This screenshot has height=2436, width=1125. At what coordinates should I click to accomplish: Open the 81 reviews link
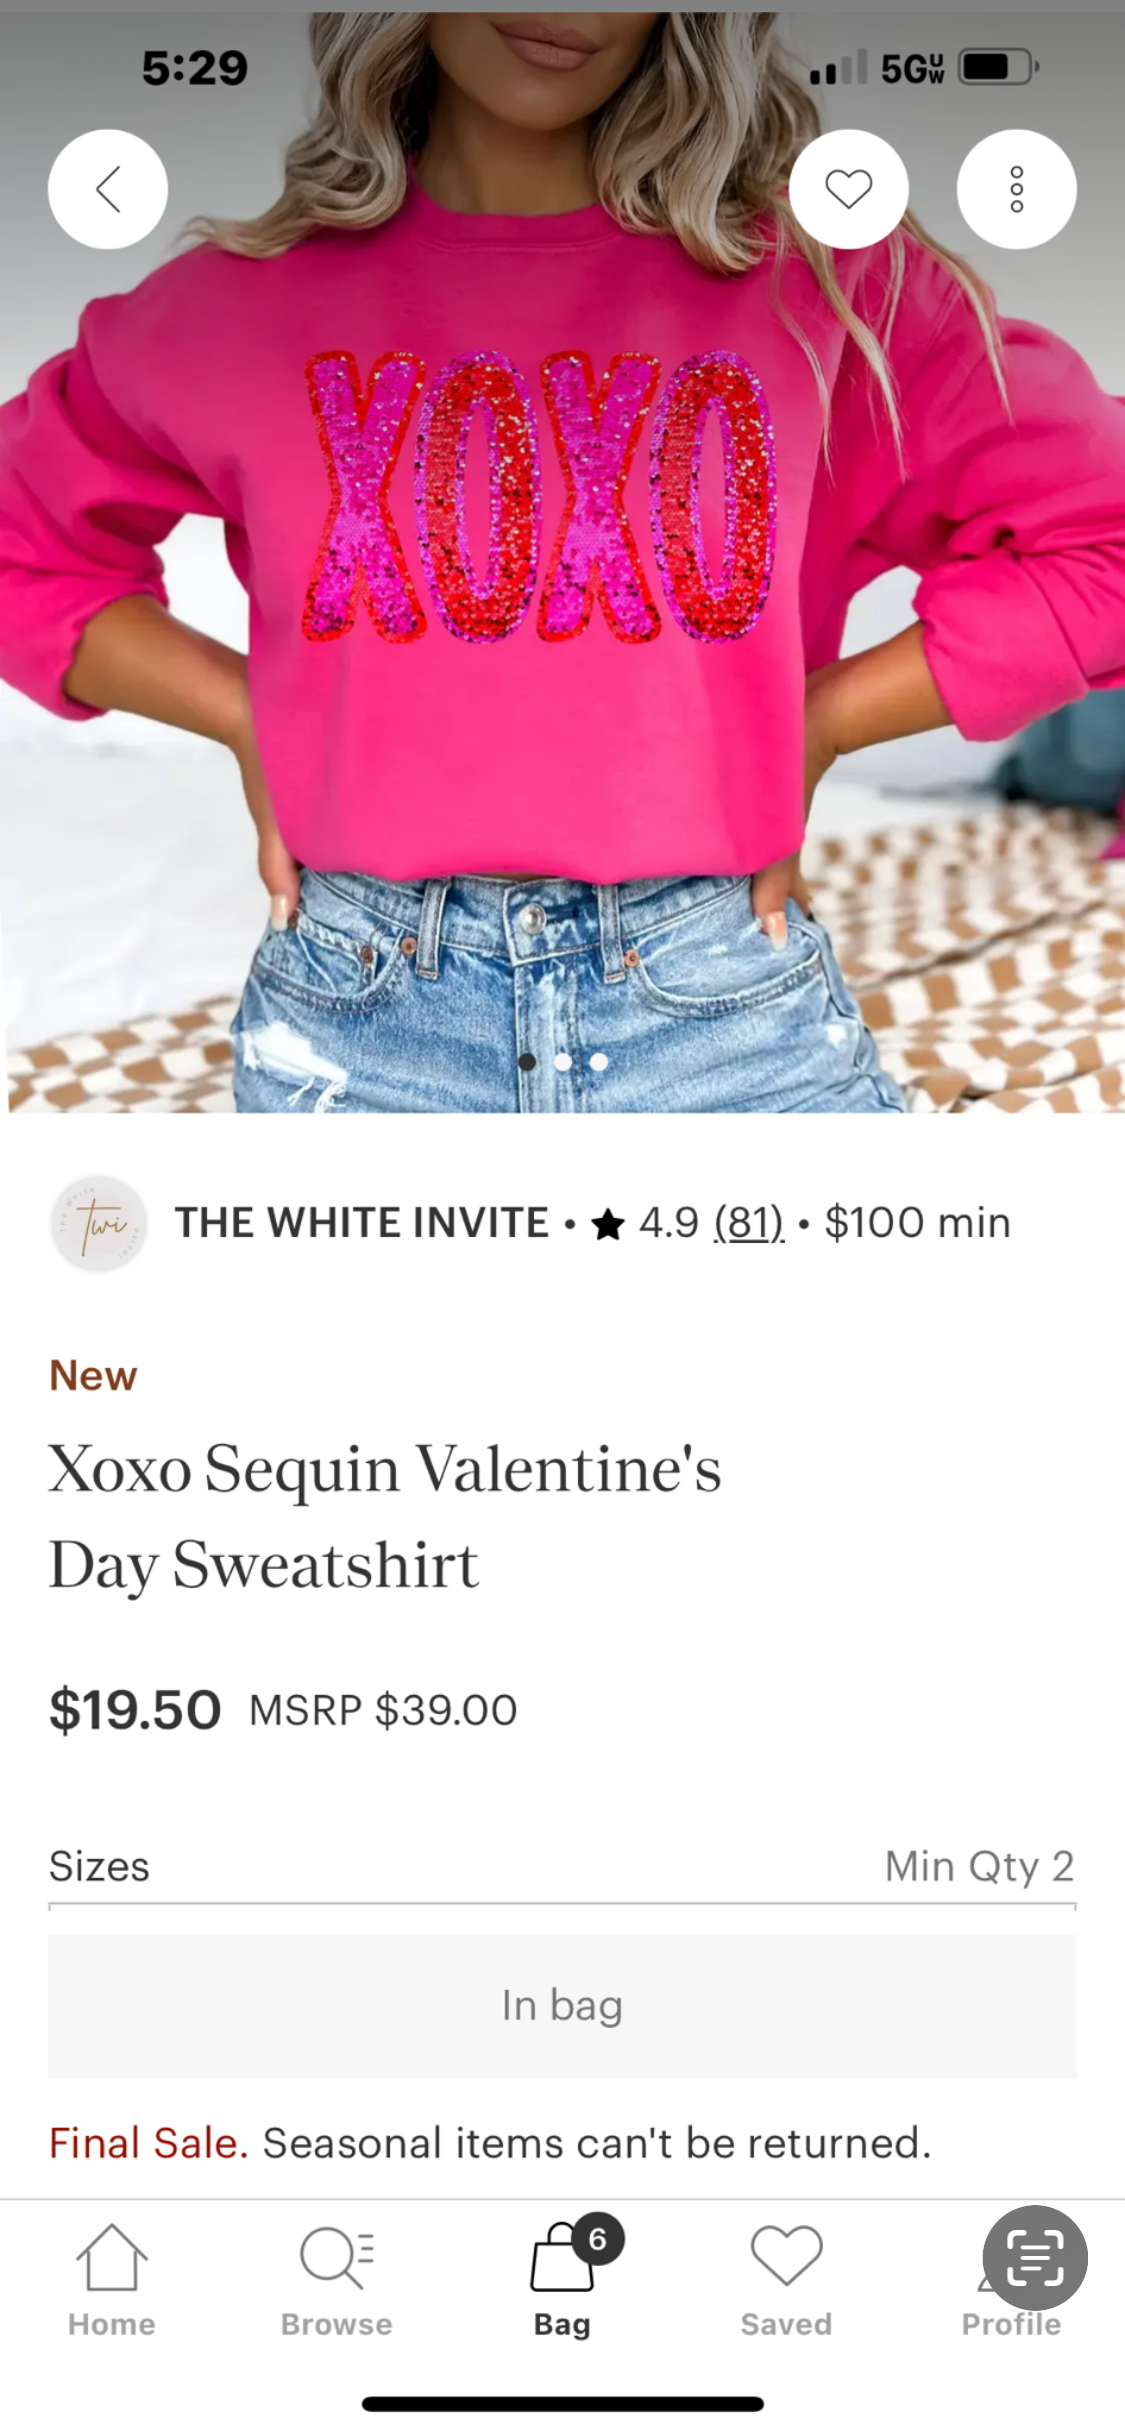pos(749,1223)
